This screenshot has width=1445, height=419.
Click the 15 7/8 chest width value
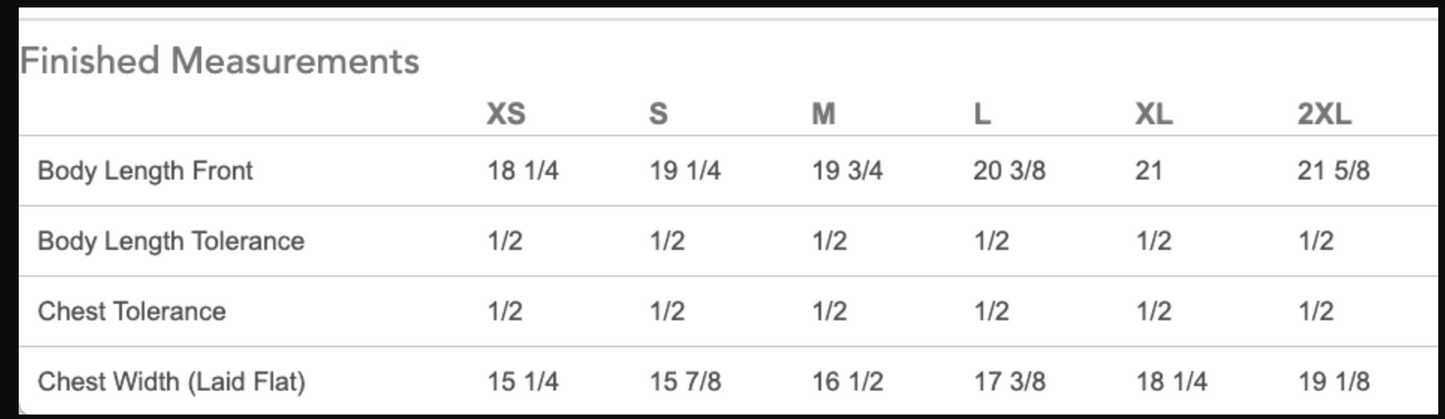point(685,381)
